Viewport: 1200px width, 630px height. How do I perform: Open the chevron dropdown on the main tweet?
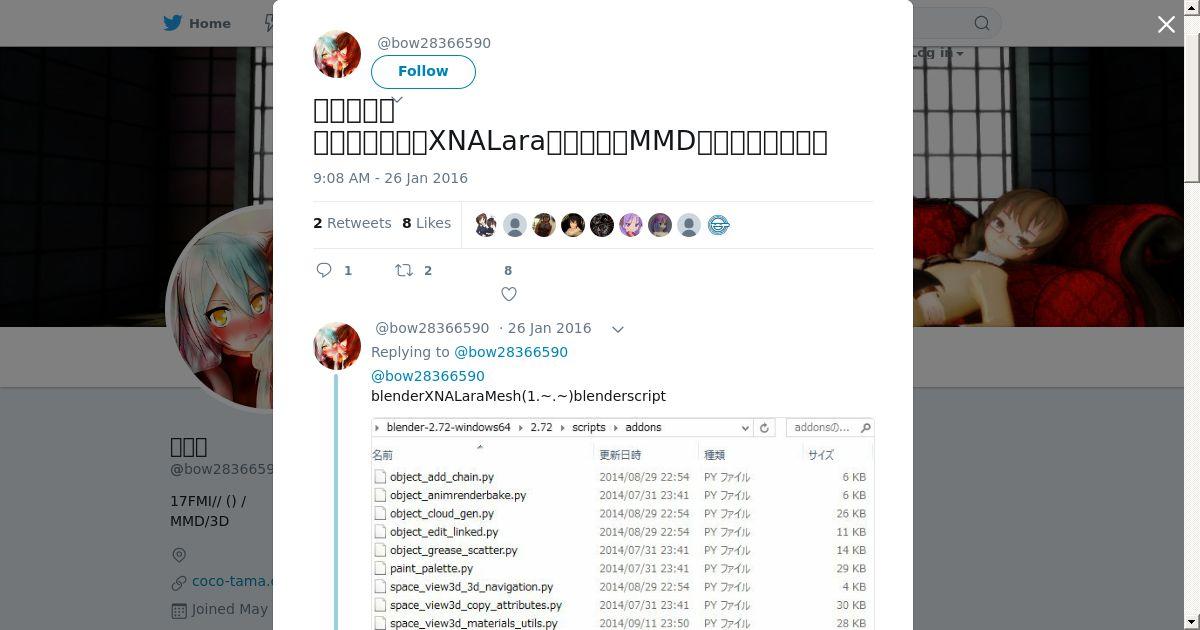coord(398,99)
